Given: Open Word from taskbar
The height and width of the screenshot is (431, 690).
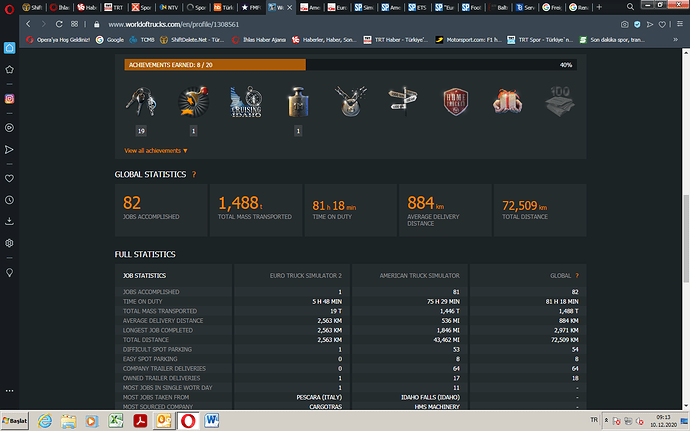Looking at the screenshot, I should pos(211,421).
